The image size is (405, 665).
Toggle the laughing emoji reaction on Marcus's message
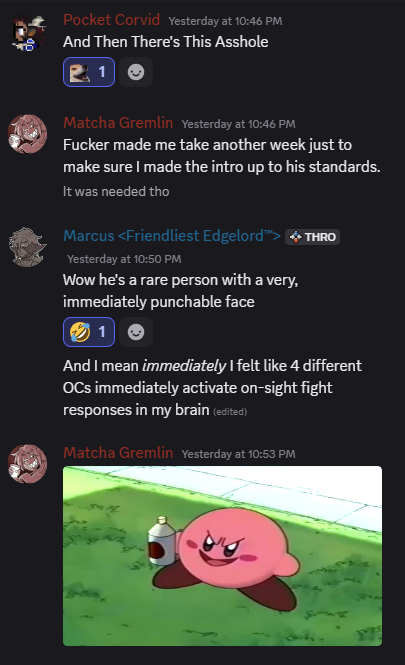pos(89,332)
